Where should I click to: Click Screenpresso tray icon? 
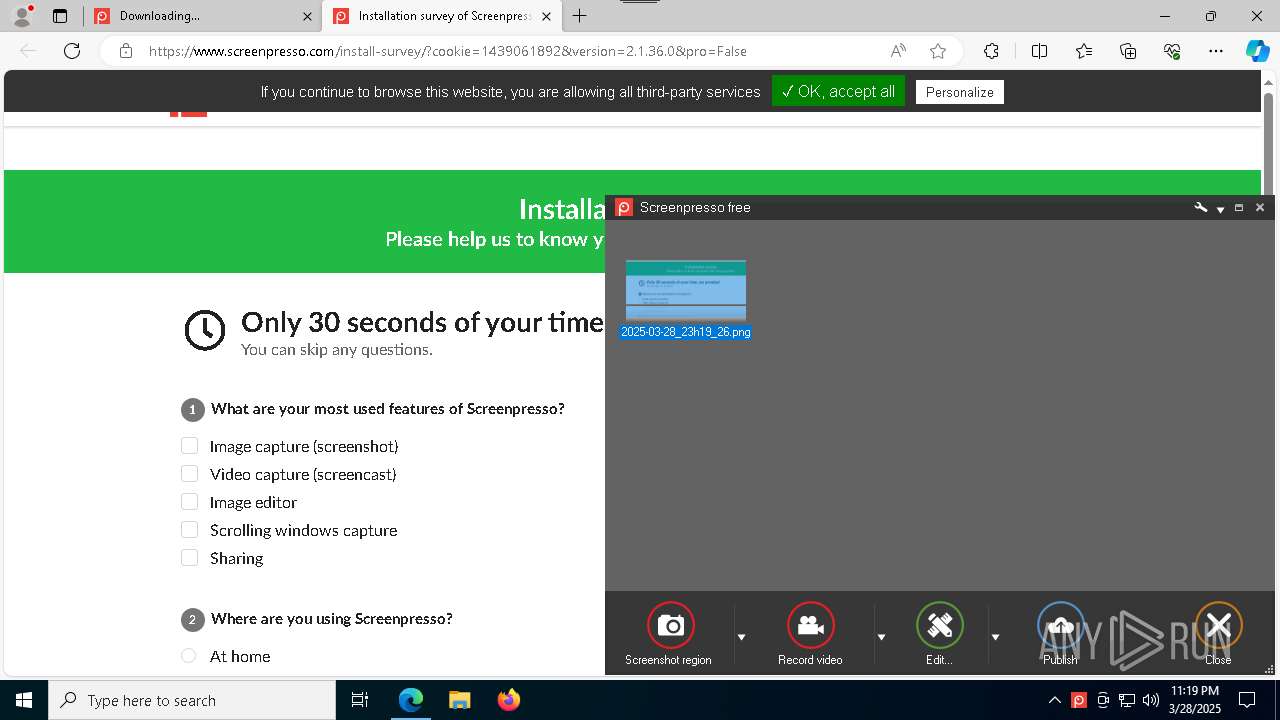(1079, 700)
